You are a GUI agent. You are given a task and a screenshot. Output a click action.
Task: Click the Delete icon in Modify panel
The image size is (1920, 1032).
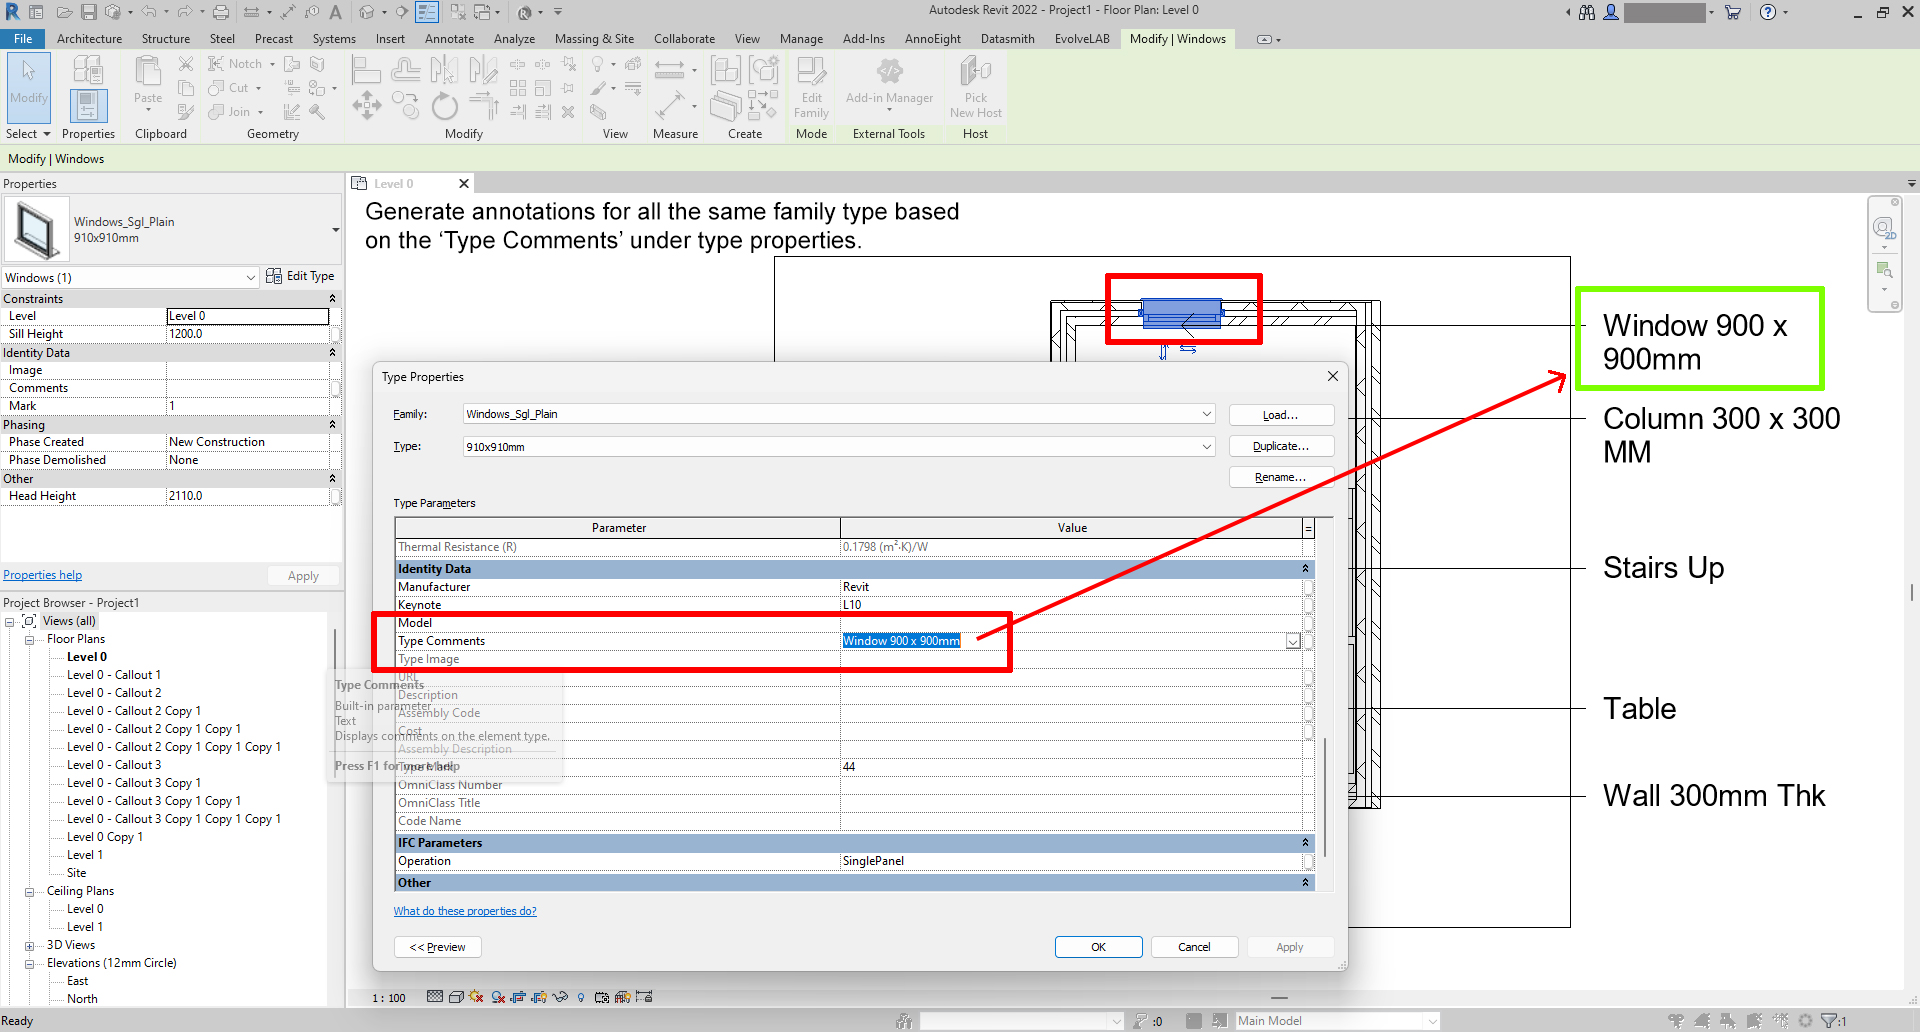[568, 112]
